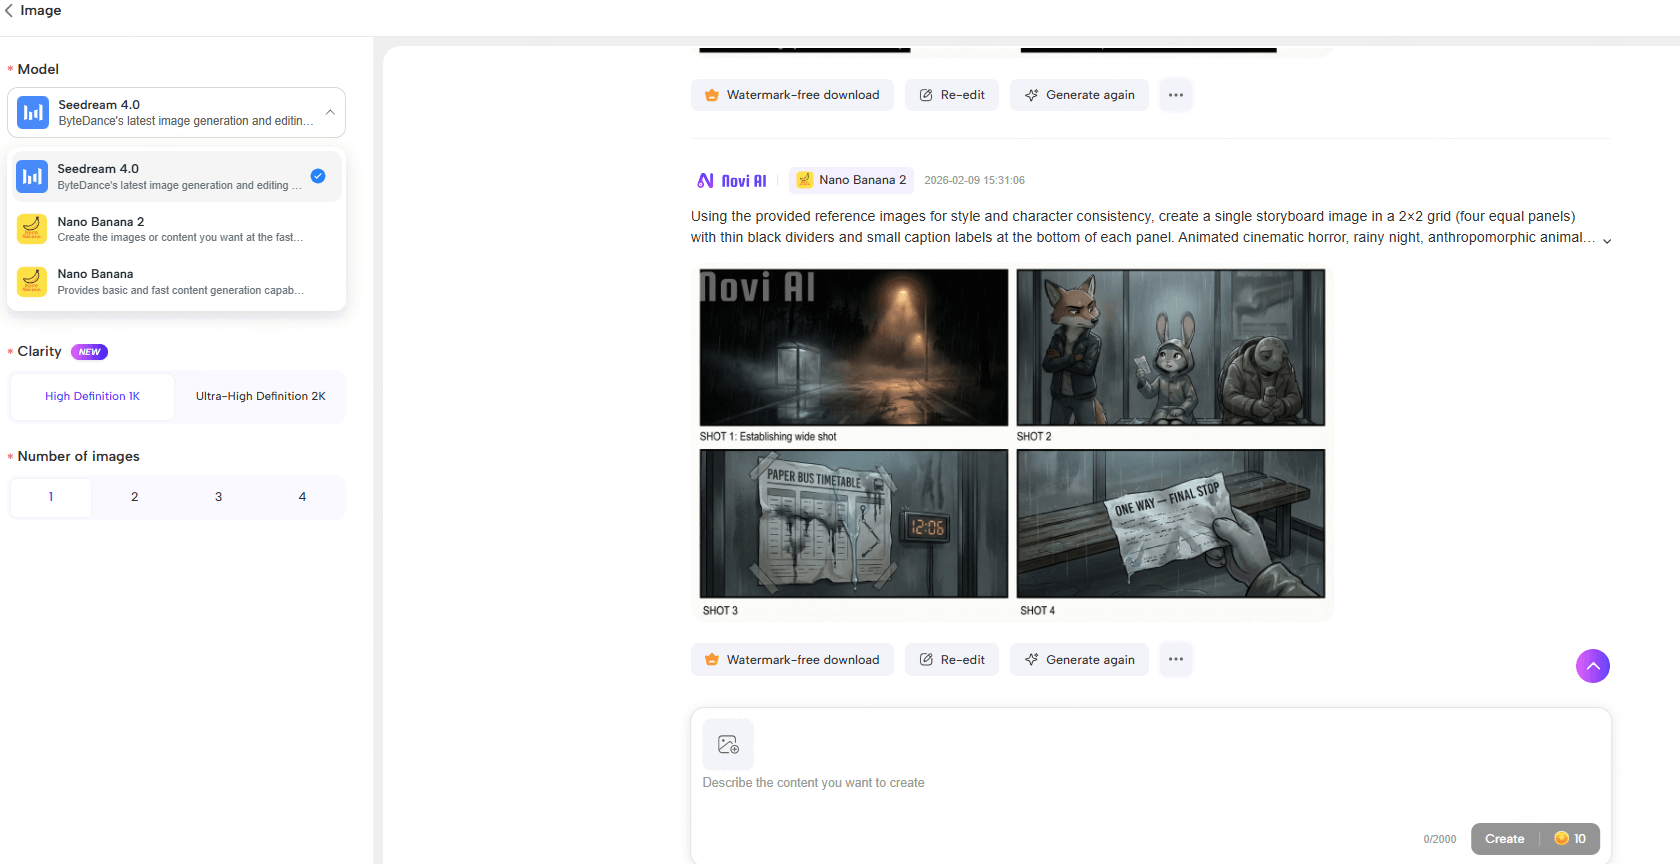Click the Nano Banana 2 model tag
Image resolution: width=1680 pixels, height=864 pixels.
851,180
